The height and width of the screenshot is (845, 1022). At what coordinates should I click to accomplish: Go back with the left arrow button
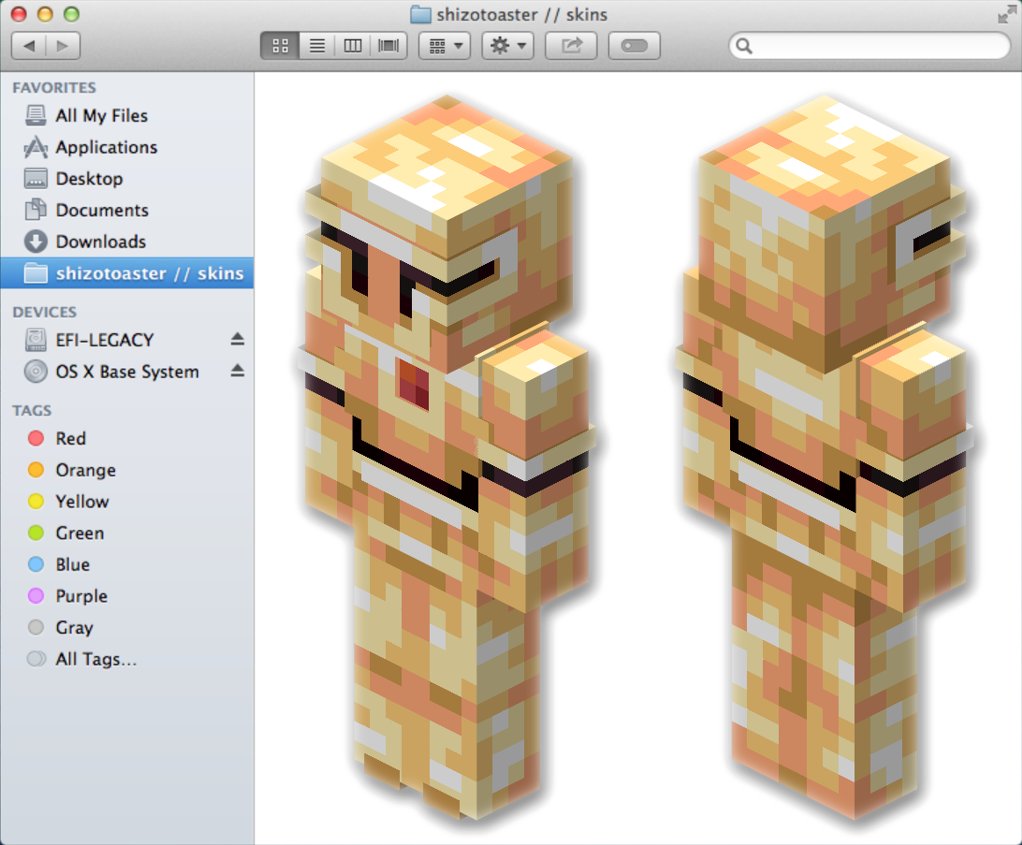coord(29,46)
